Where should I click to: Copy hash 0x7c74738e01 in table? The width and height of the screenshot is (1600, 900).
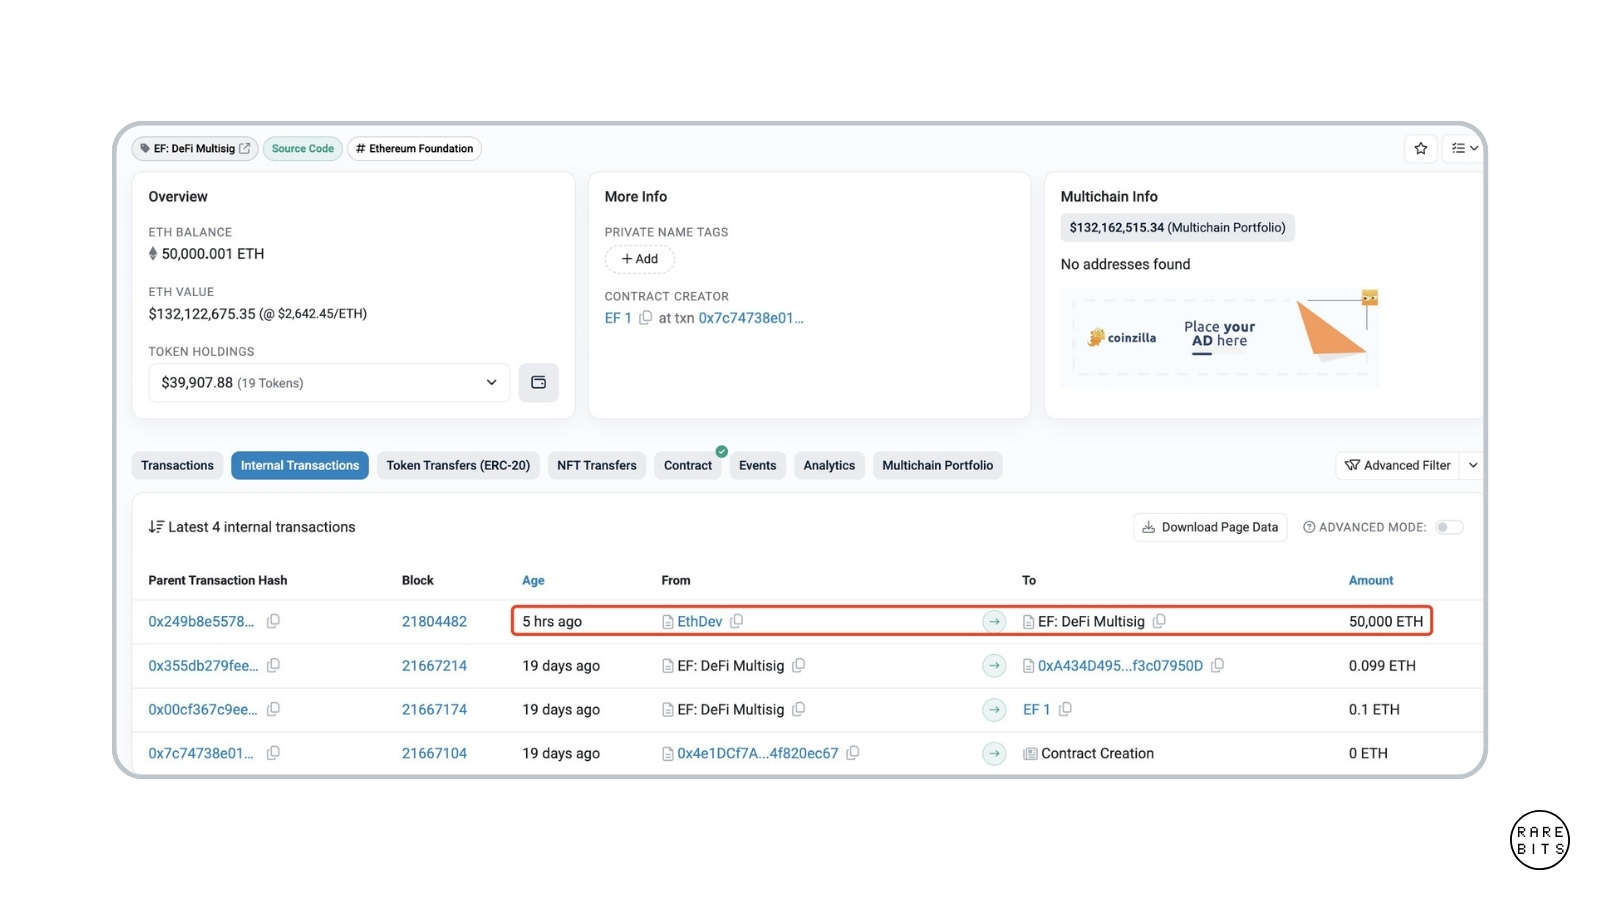click(x=273, y=753)
